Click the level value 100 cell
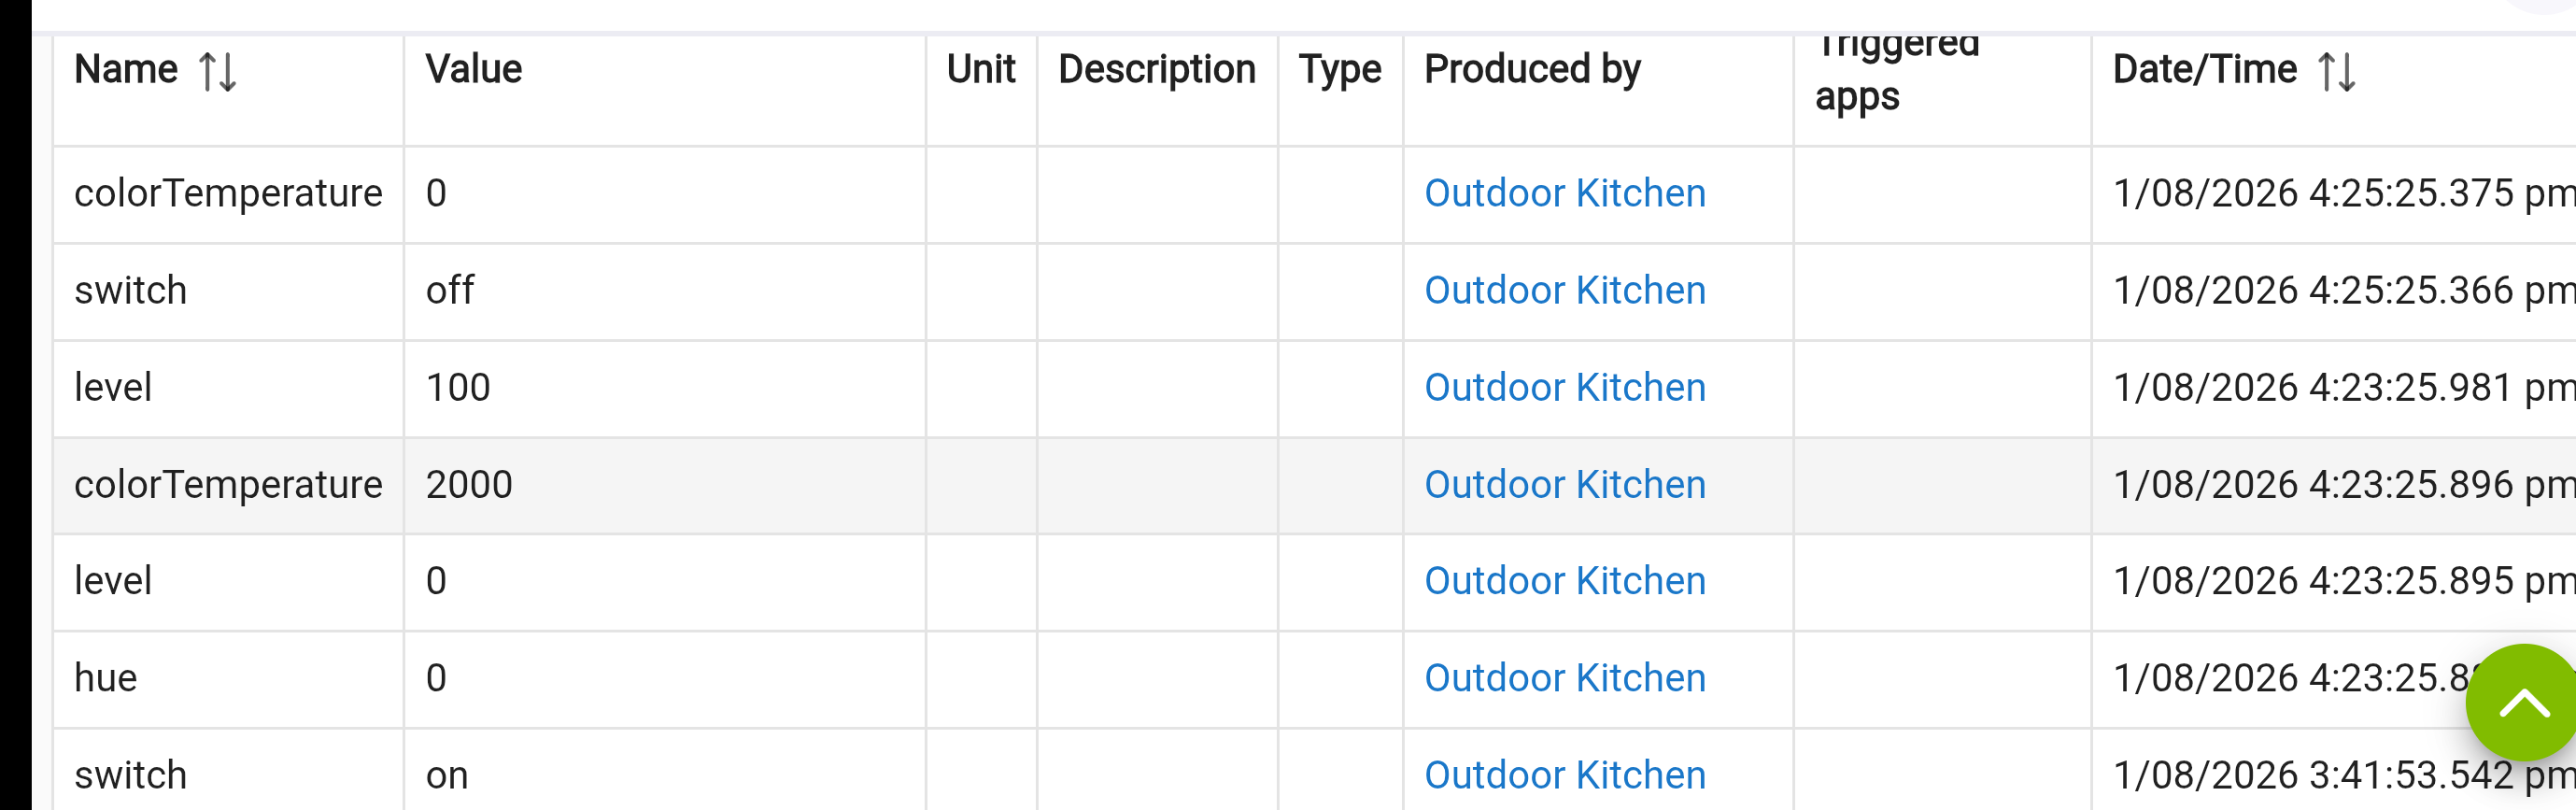The width and height of the screenshot is (2576, 810). 458,387
